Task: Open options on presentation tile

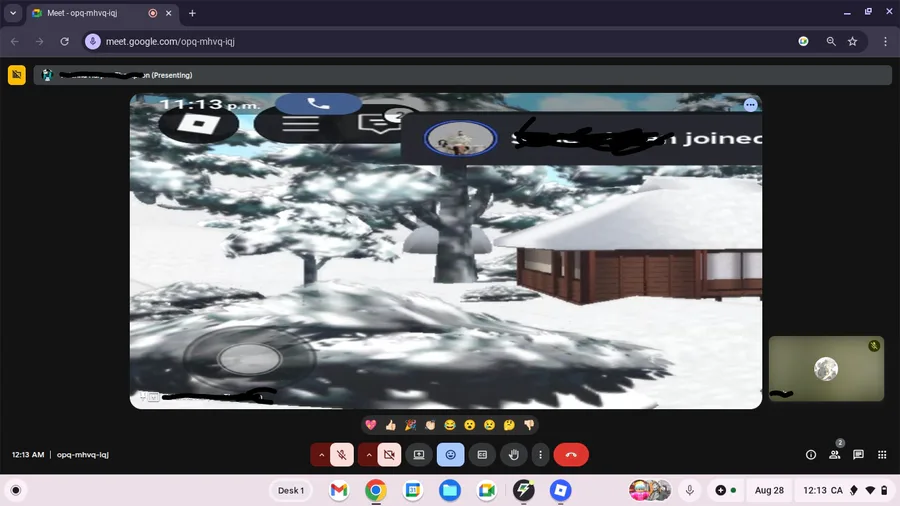Action: (x=750, y=105)
